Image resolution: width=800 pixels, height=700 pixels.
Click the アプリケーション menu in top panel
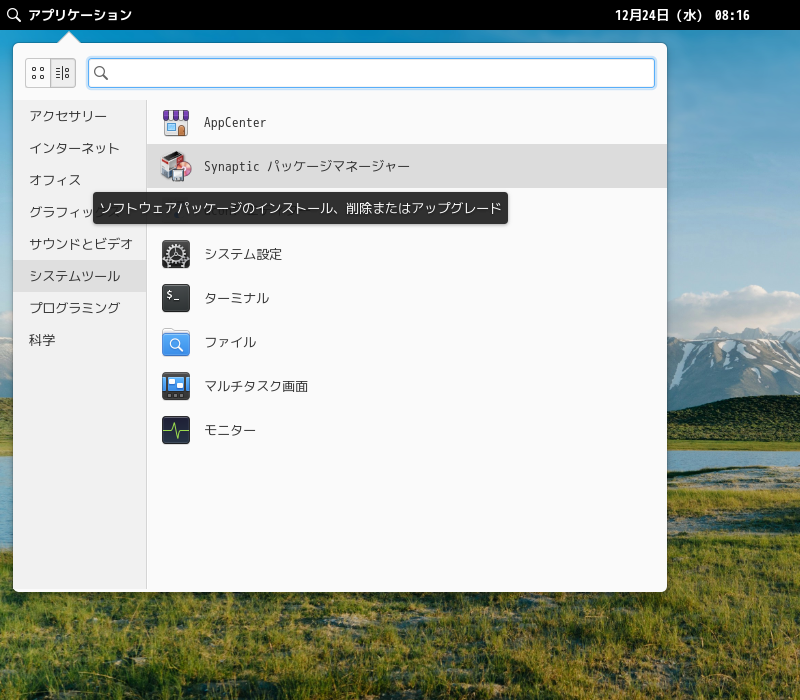tap(70, 15)
